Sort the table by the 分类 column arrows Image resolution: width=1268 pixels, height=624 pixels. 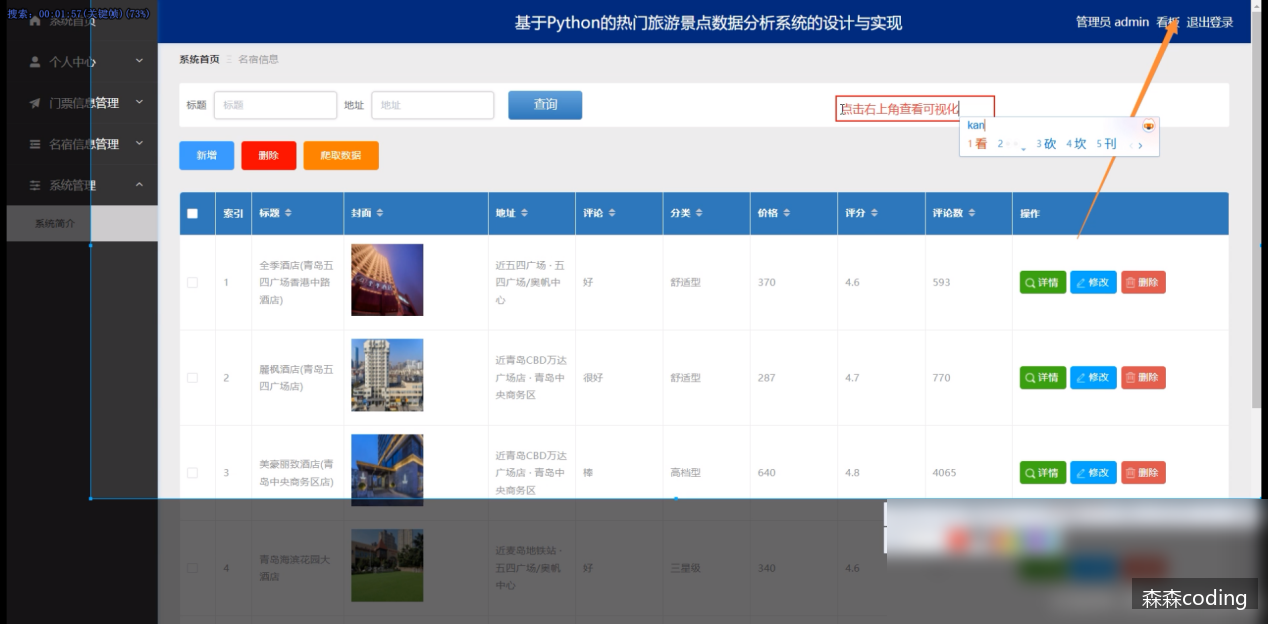699,213
